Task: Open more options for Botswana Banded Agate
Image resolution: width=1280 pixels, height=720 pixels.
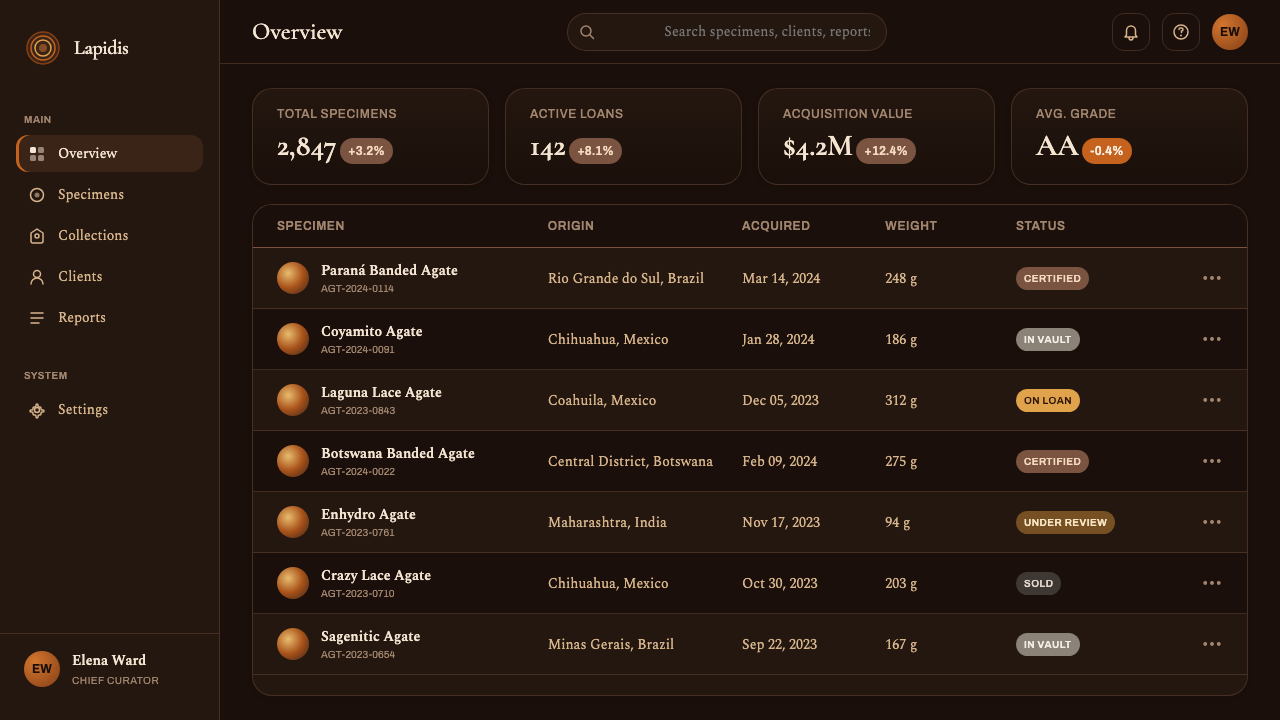Action: point(1212,461)
